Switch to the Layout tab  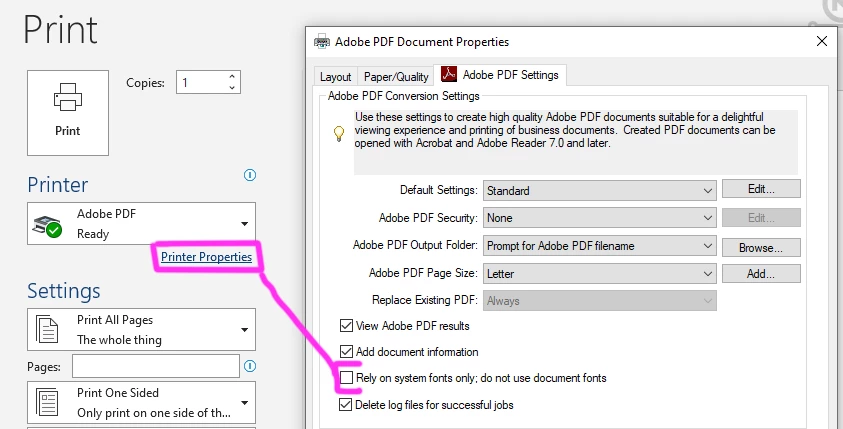335,77
